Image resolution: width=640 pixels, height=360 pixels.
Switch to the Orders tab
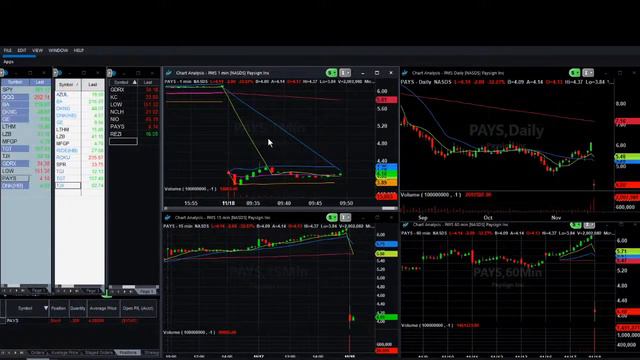(x=37, y=353)
